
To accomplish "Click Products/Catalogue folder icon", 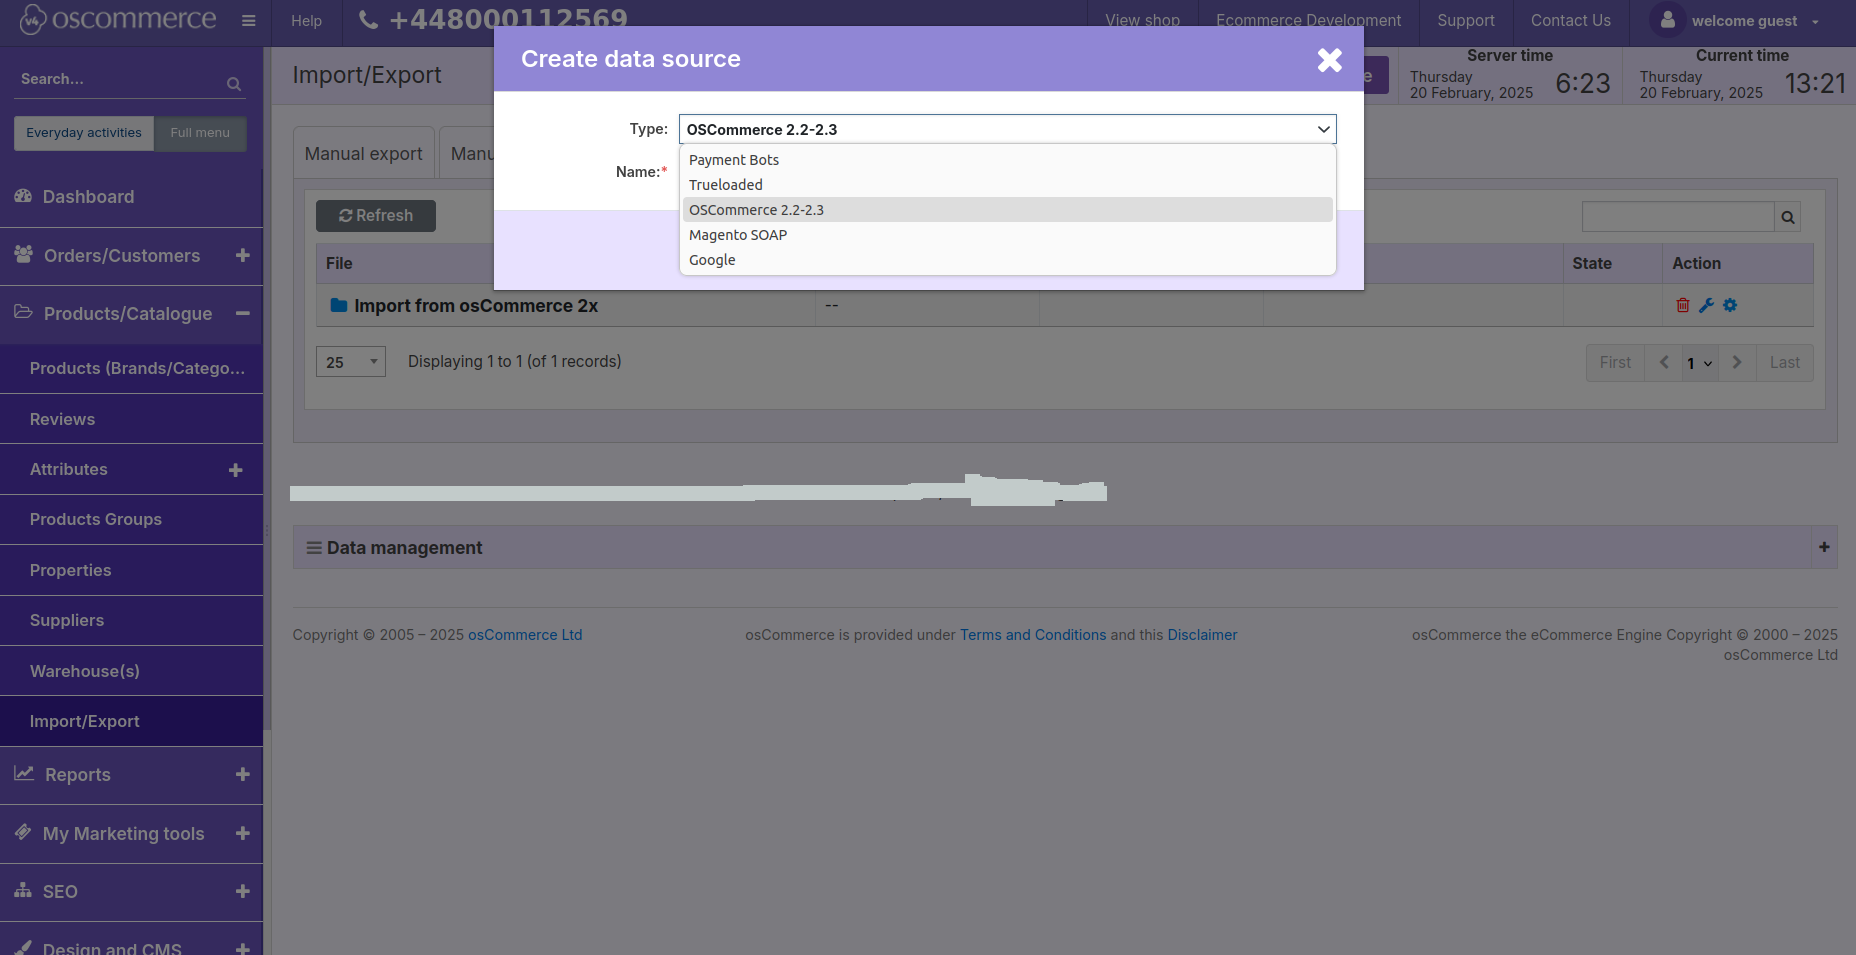I will click(x=23, y=312).
